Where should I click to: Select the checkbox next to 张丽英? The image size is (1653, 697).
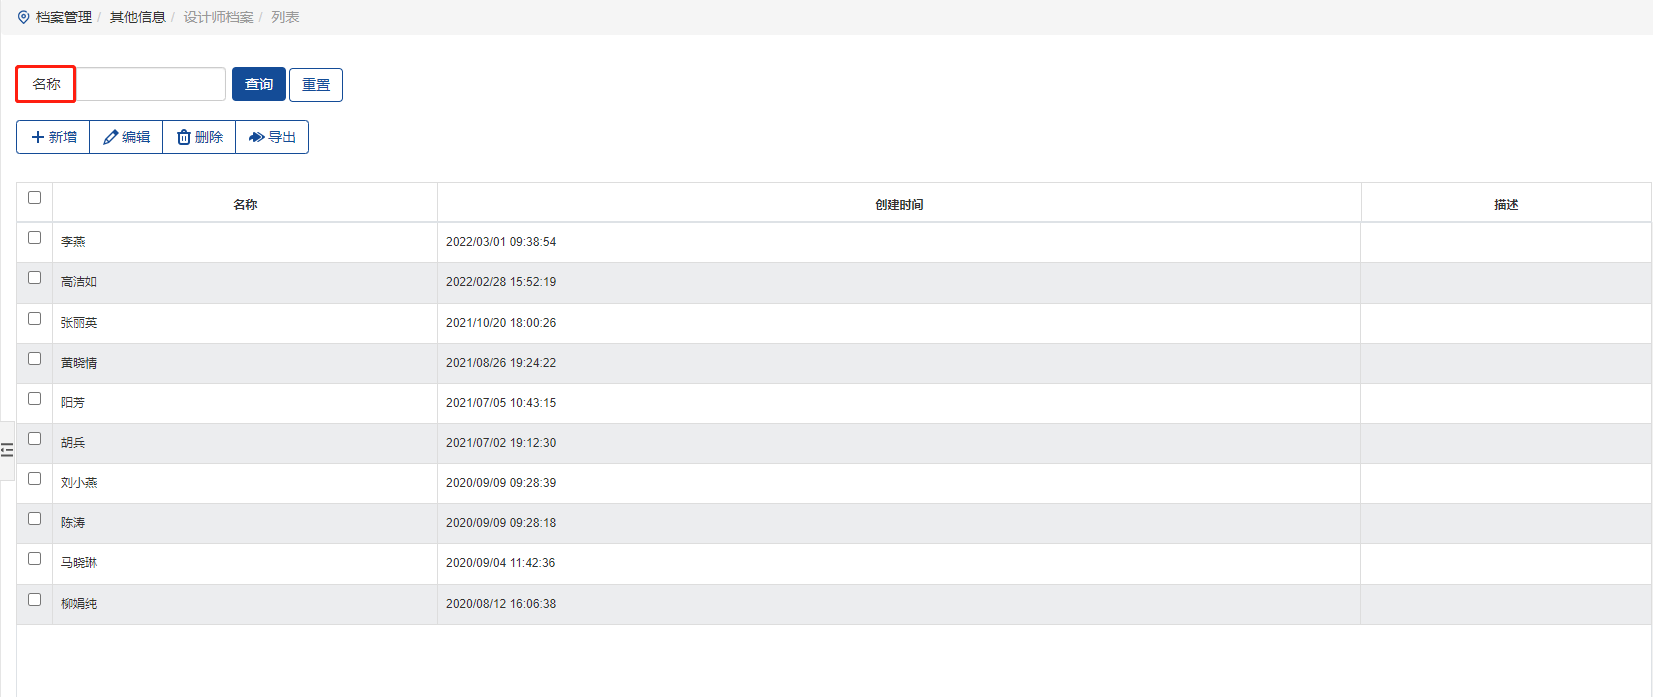click(x=35, y=319)
